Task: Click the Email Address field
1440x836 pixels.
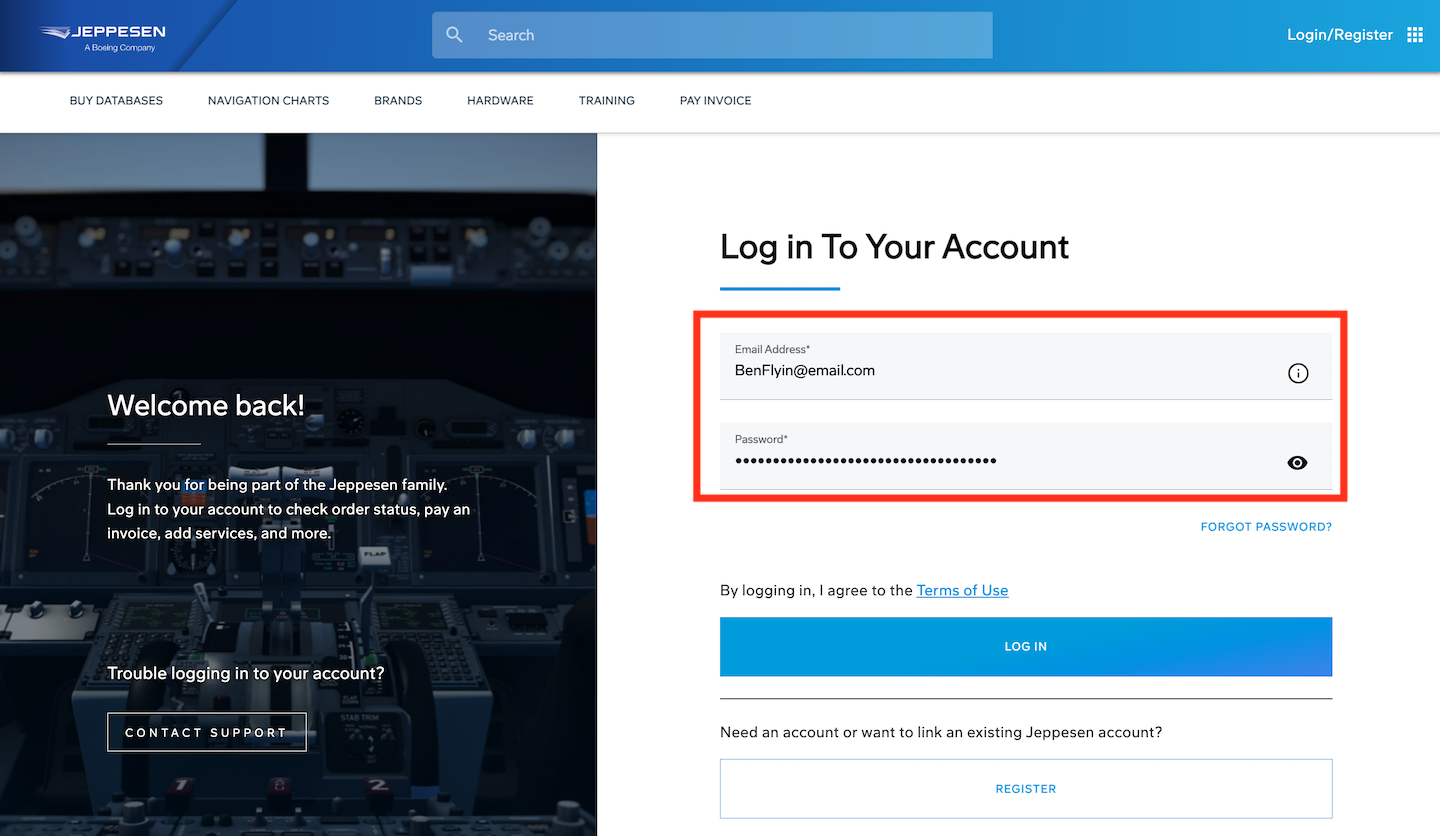Action: (1026, 366)
